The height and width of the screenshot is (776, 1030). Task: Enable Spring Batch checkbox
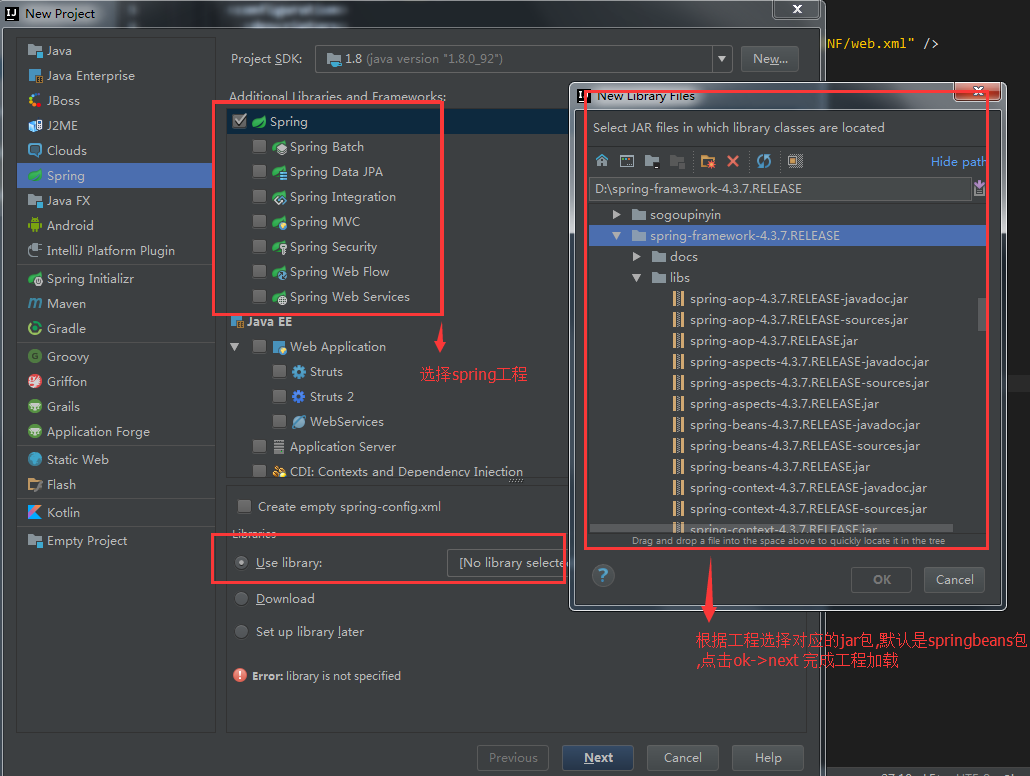tap(259, 147)
